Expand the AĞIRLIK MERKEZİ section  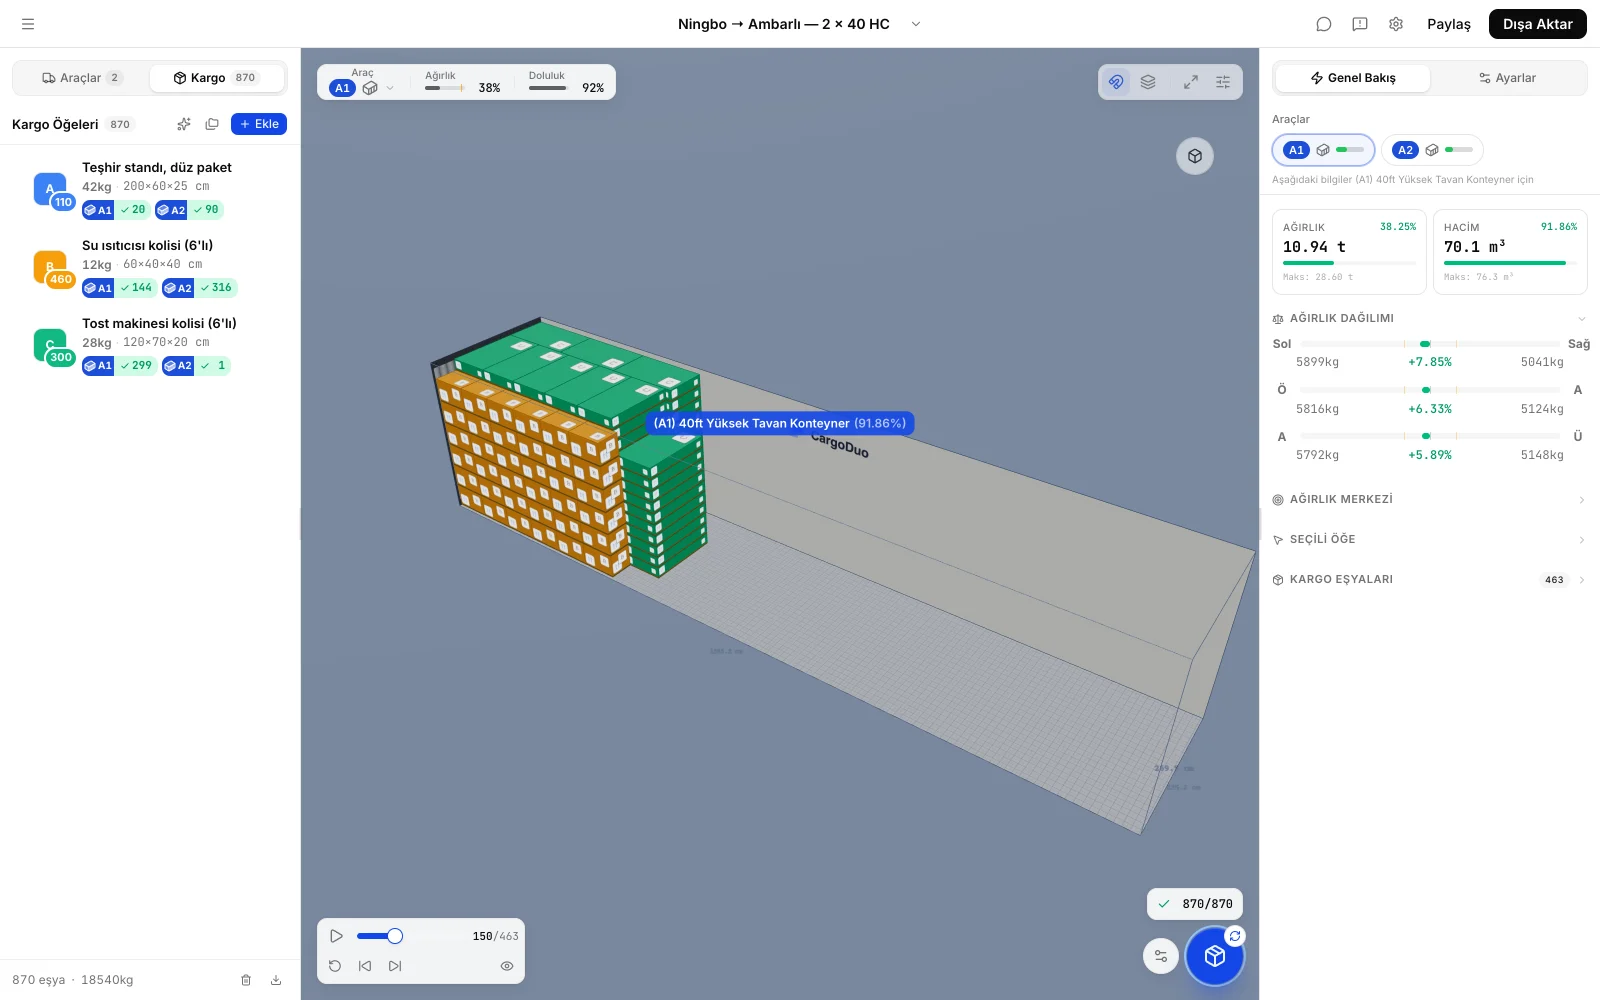click(1429, 499)
